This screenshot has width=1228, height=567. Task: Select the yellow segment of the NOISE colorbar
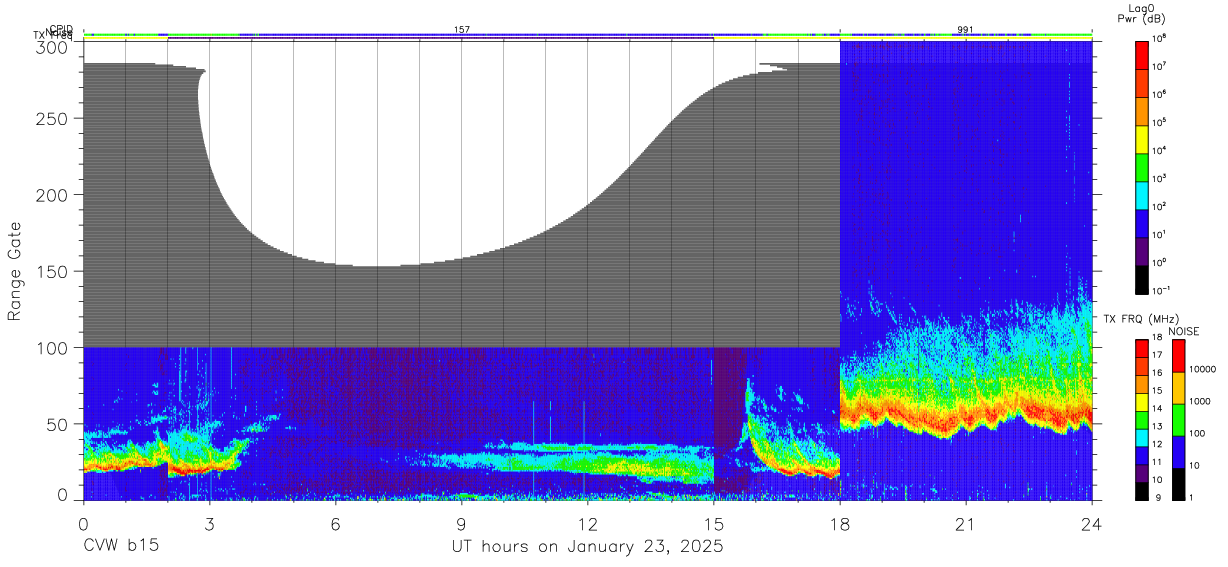1179,388
